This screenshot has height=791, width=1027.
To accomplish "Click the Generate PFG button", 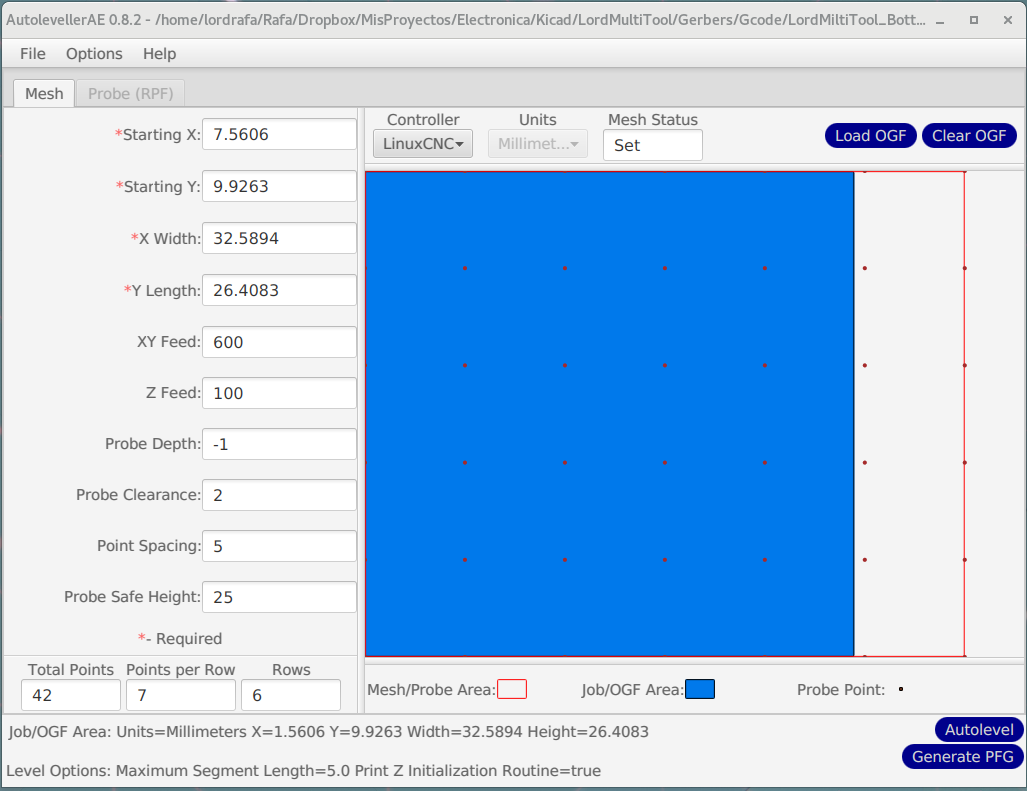I will click(963, 757).
